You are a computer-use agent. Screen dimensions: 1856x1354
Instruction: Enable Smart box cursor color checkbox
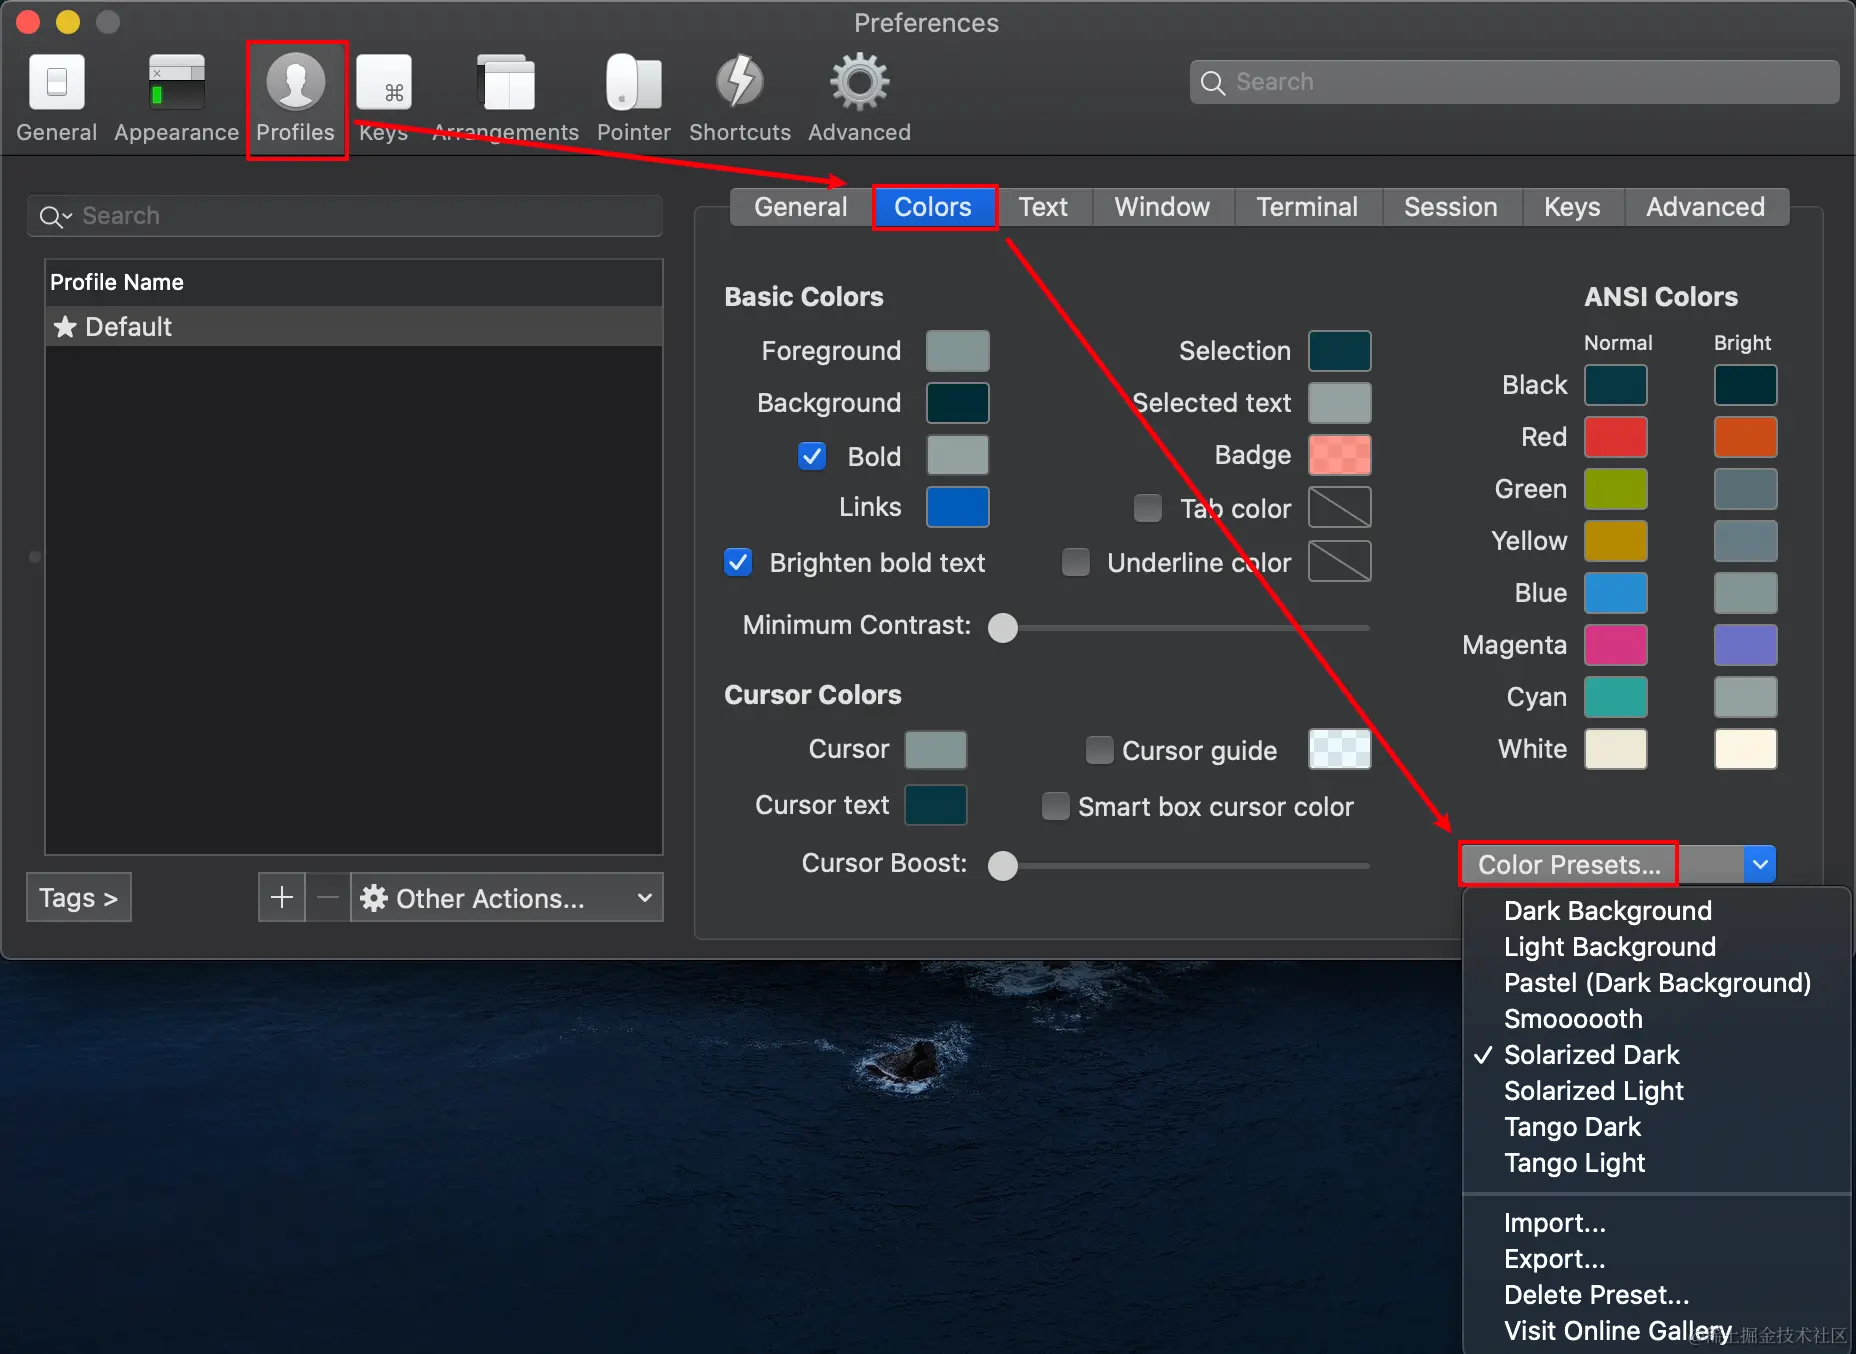click(1056, 806)
